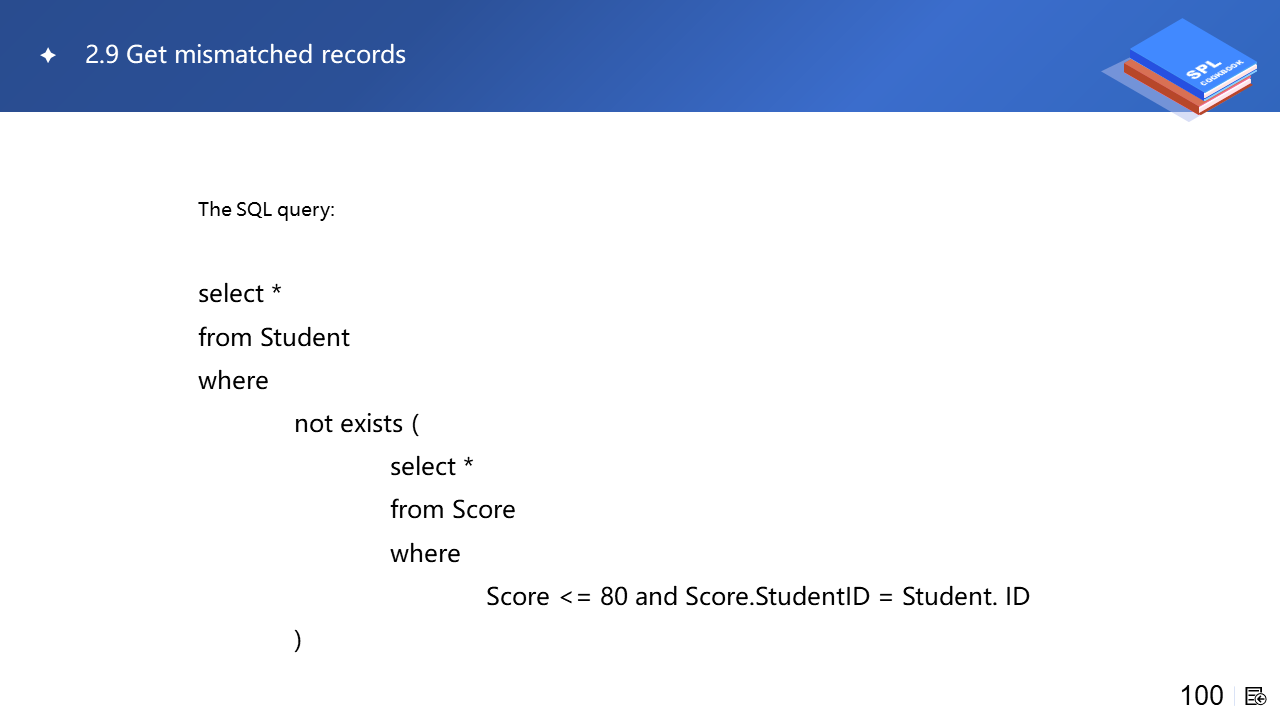Screen dimensions: 1280x720
Task: Click the sparkle bullet icon in header
Action: pyautogui.click(x=48, y=55)
